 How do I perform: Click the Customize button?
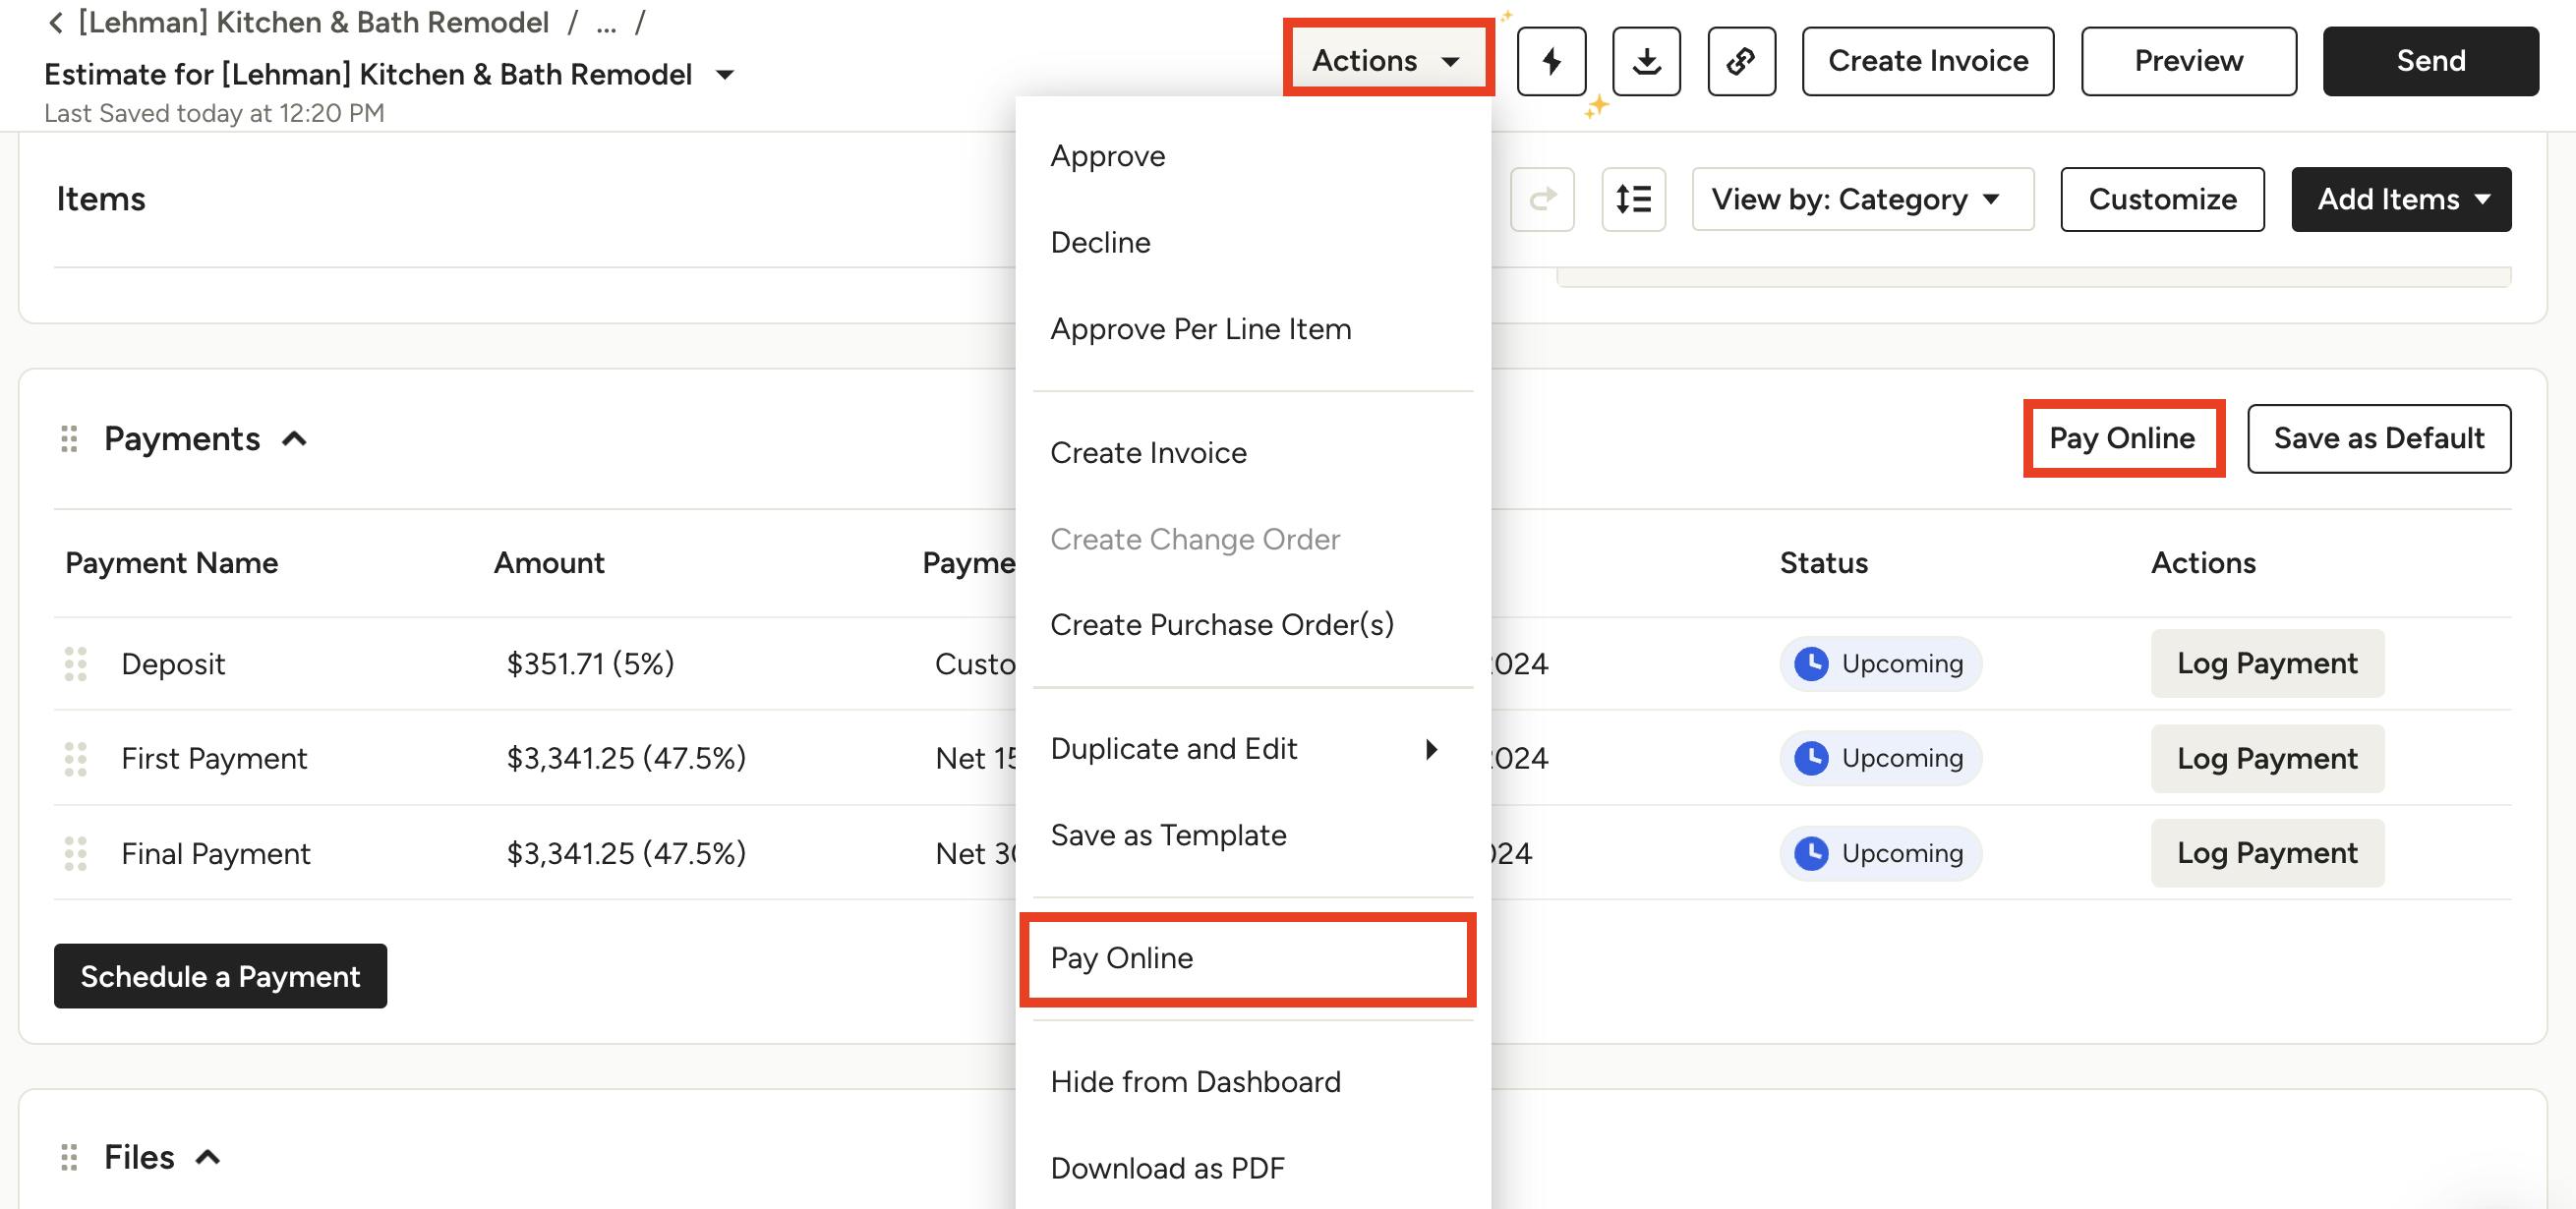pos(2162,199)
